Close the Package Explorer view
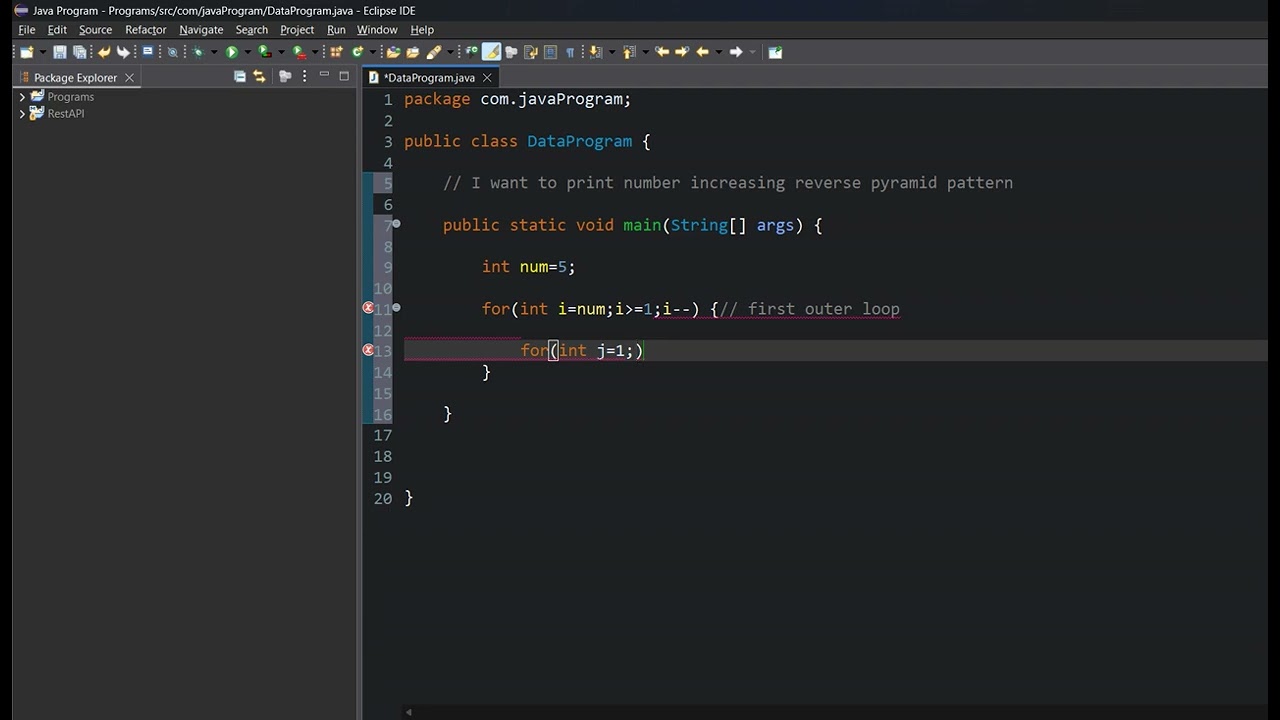The height and width of the screenshot is (720, 1280). point(129,77)
